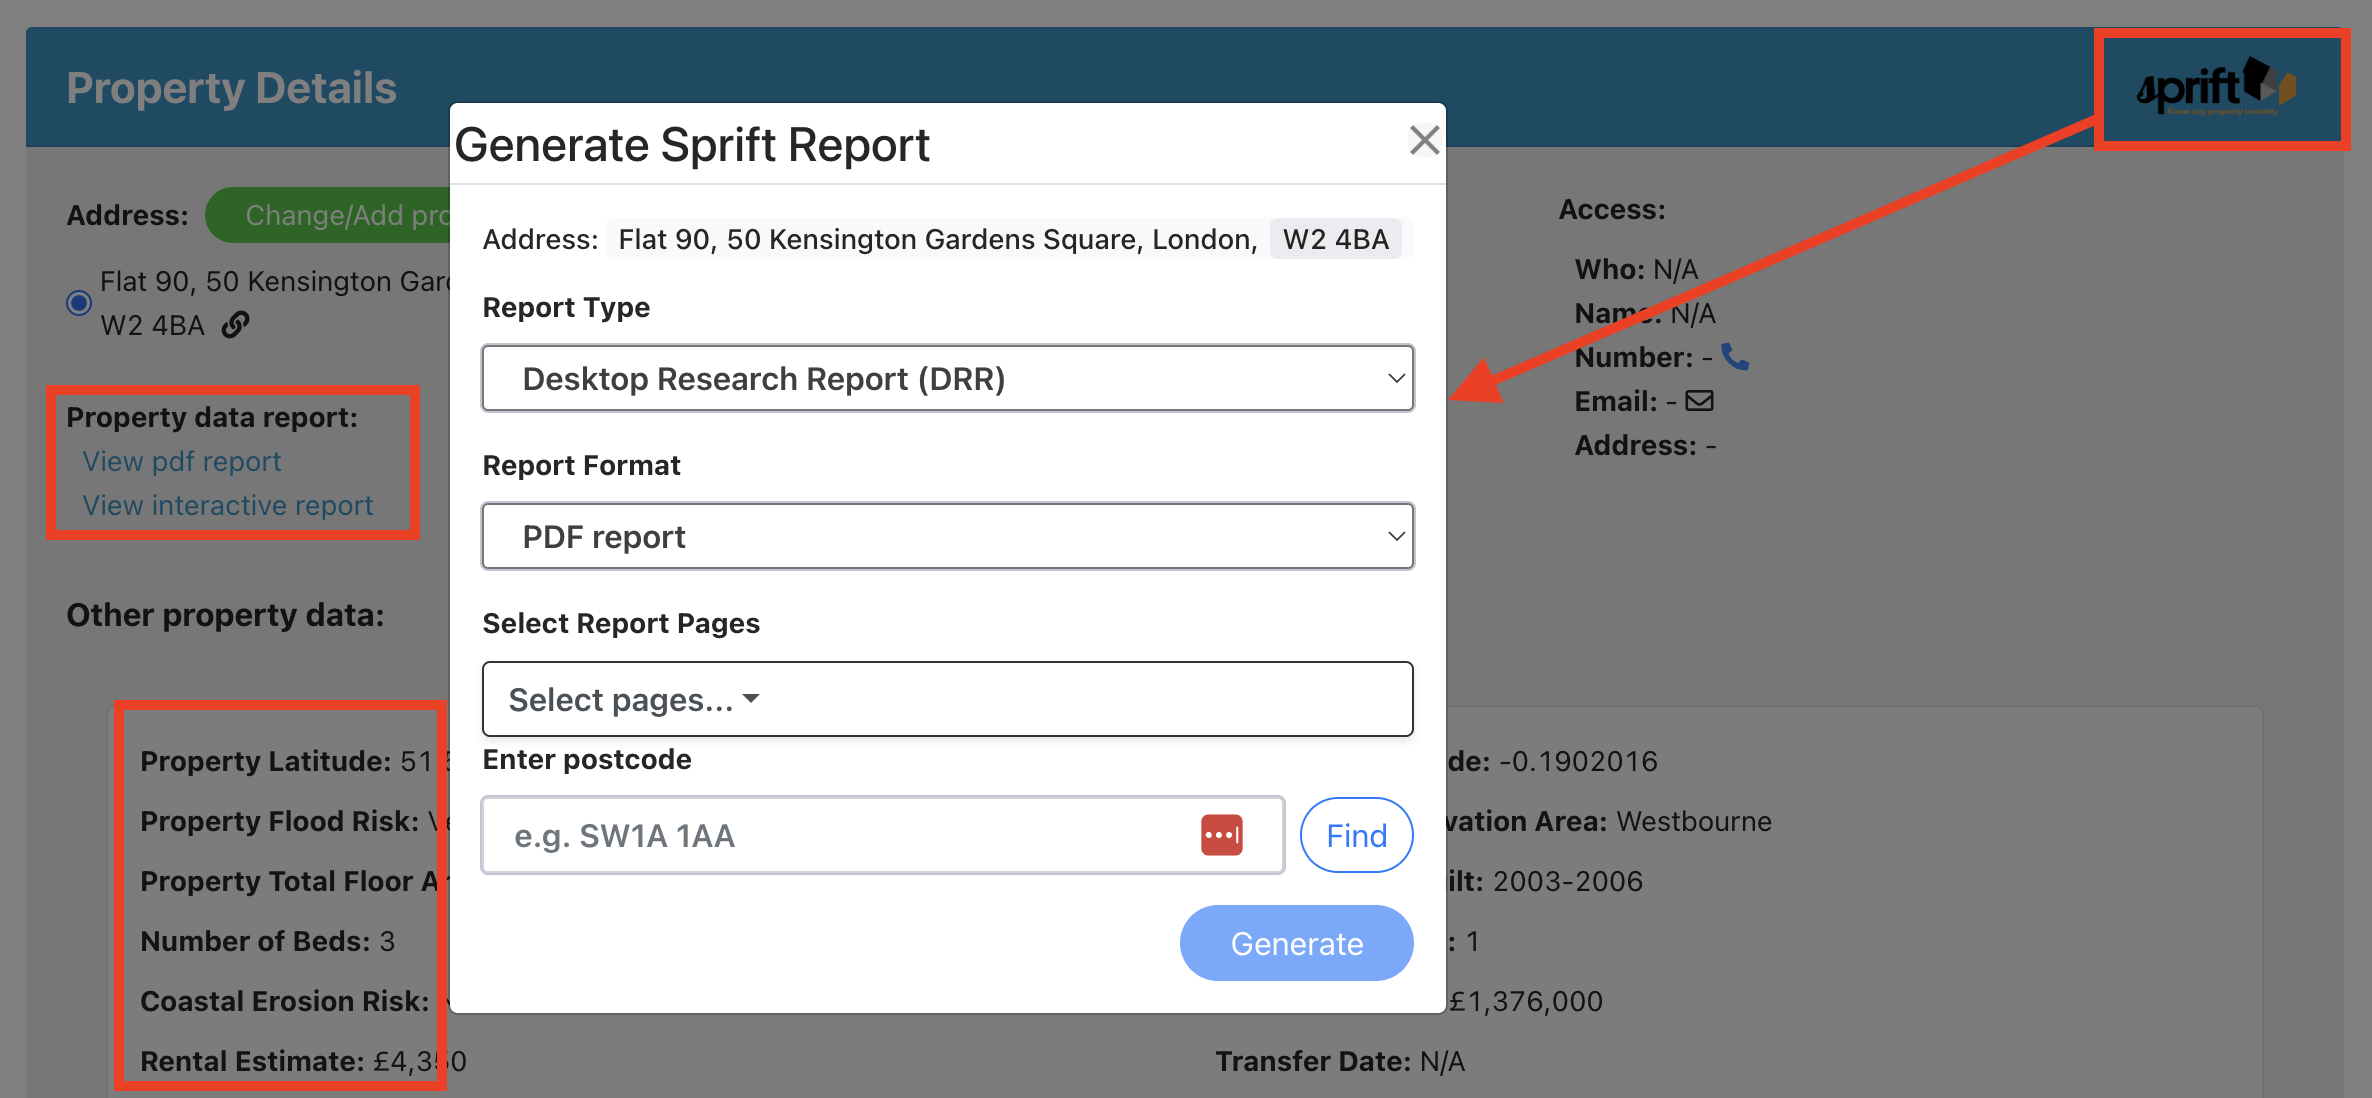Click the £1,376,000 value
This screenshot has height=1098, width=2372.
1525,1001
